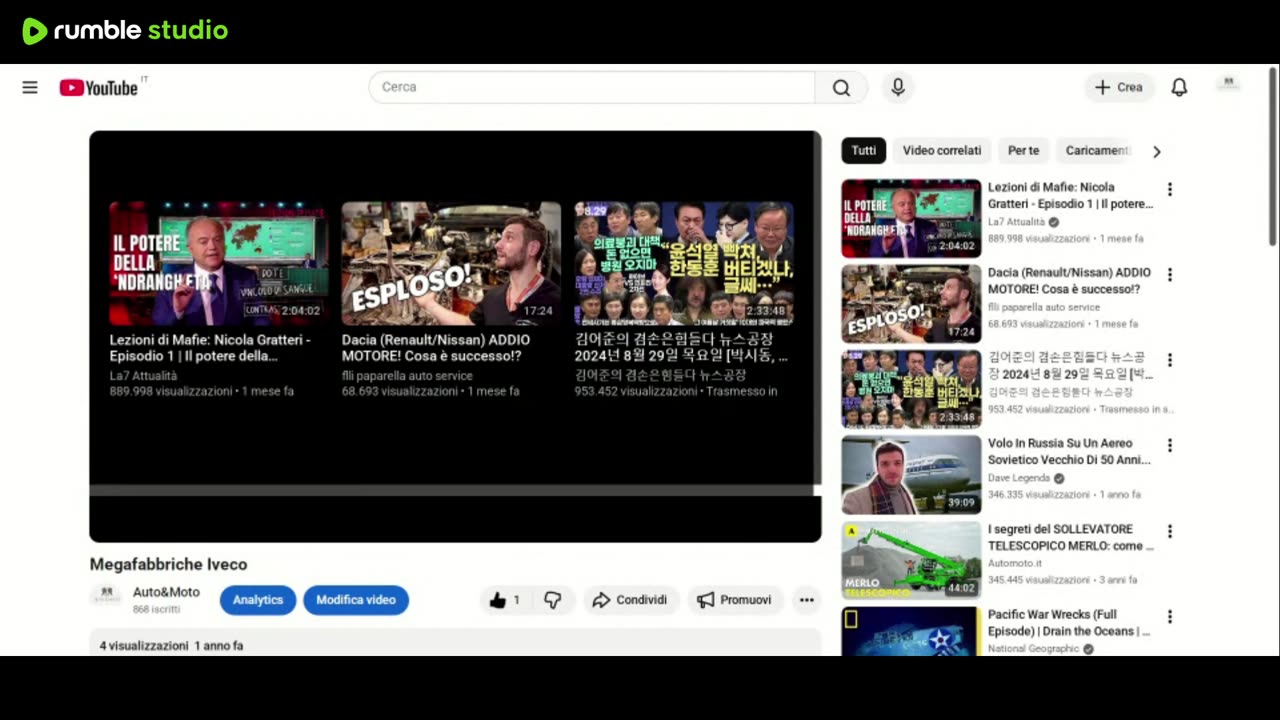Click the Condividi share button
This screenshot has height=720, width=1280.
(630, 600)
